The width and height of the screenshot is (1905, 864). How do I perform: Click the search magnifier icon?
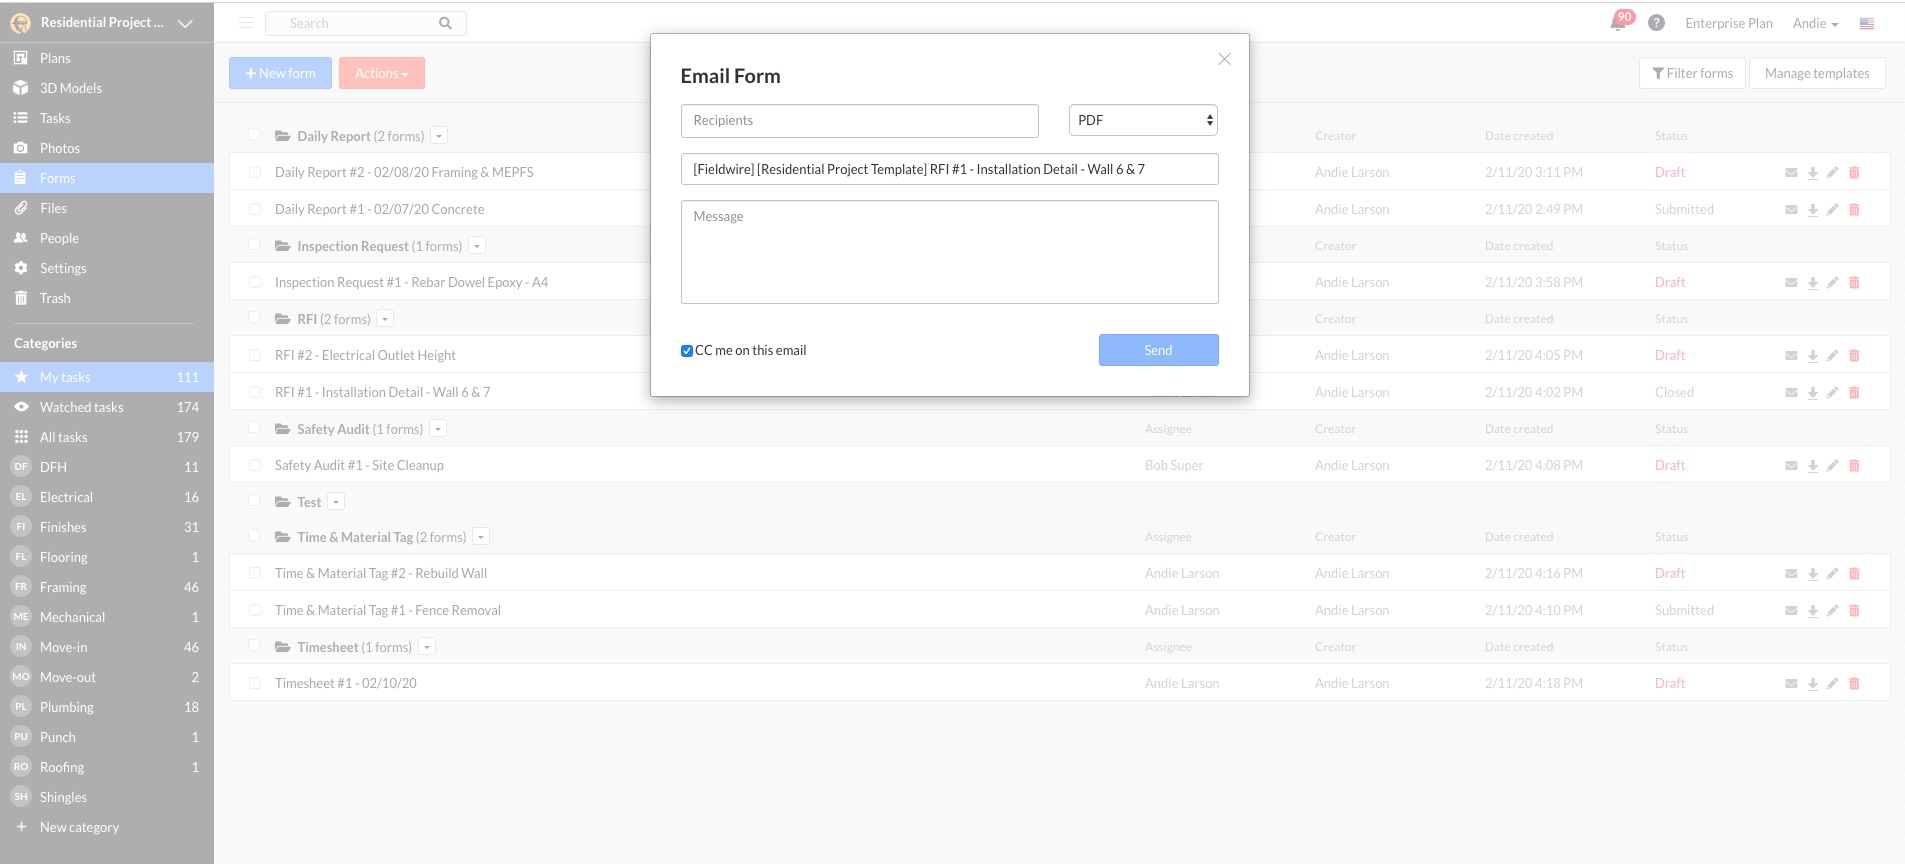click(x=445, y=23)
